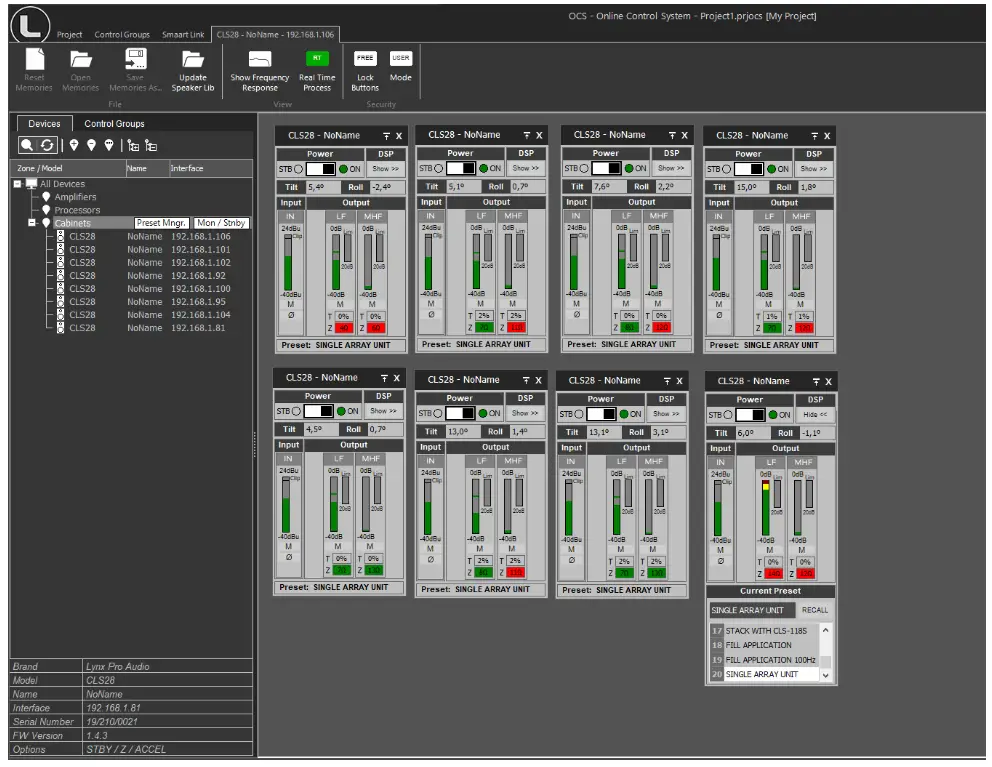This screenshot has width=992, height=767.
Task: Open the Show Frequency Response view
Action: click(x=259, y=60)
